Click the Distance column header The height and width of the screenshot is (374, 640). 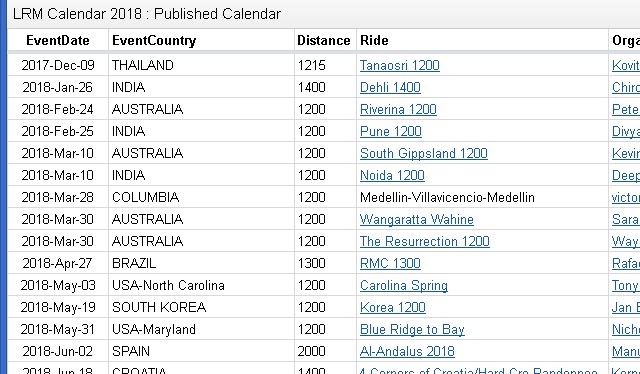pos(324,40)
